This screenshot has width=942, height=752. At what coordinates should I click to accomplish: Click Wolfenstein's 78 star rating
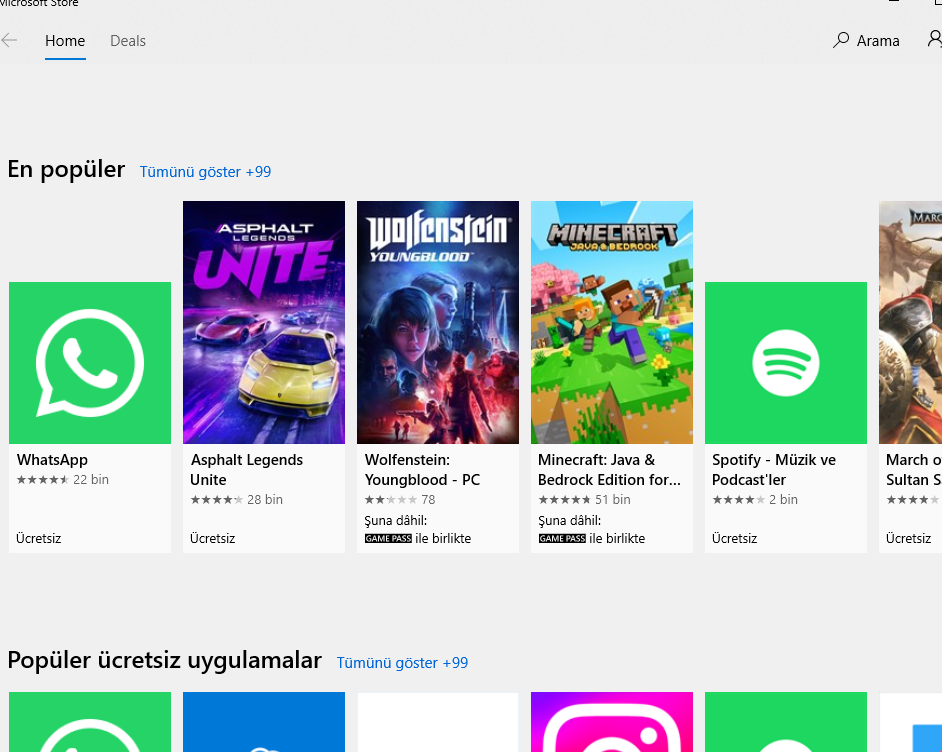400,499
